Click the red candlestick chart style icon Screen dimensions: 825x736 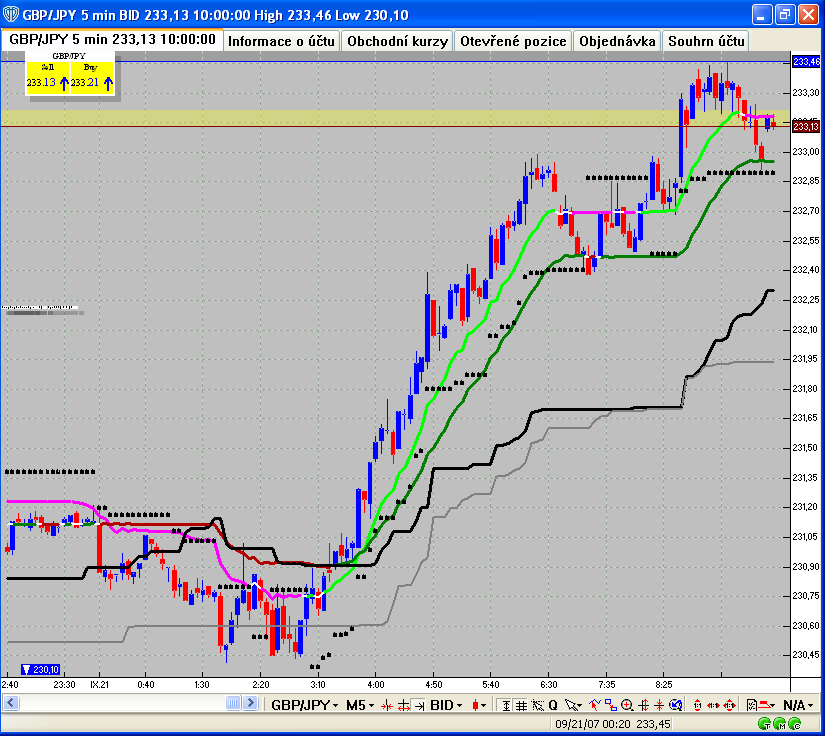point(476,705)
